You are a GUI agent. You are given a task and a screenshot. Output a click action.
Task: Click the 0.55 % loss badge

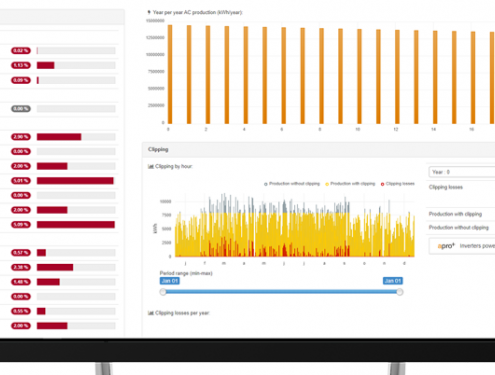point(21,311)
